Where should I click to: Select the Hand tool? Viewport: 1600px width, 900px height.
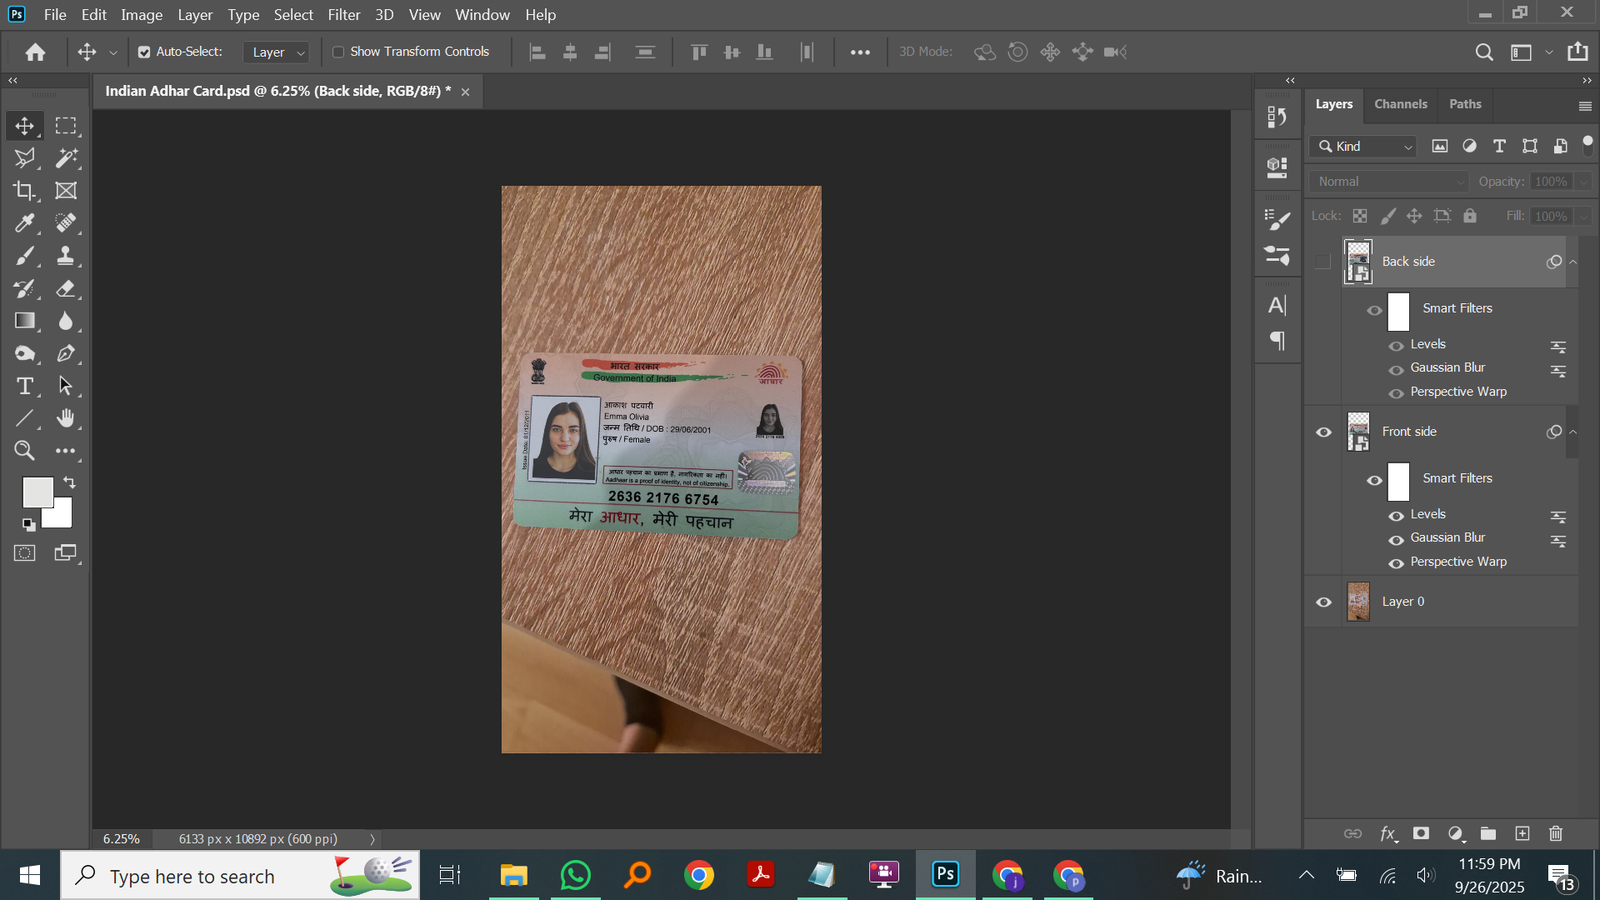click(x=66, y=418)
